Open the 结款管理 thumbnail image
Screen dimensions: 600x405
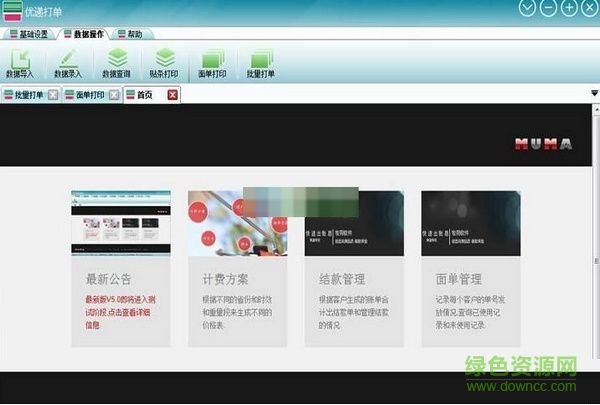click(354, 223)
